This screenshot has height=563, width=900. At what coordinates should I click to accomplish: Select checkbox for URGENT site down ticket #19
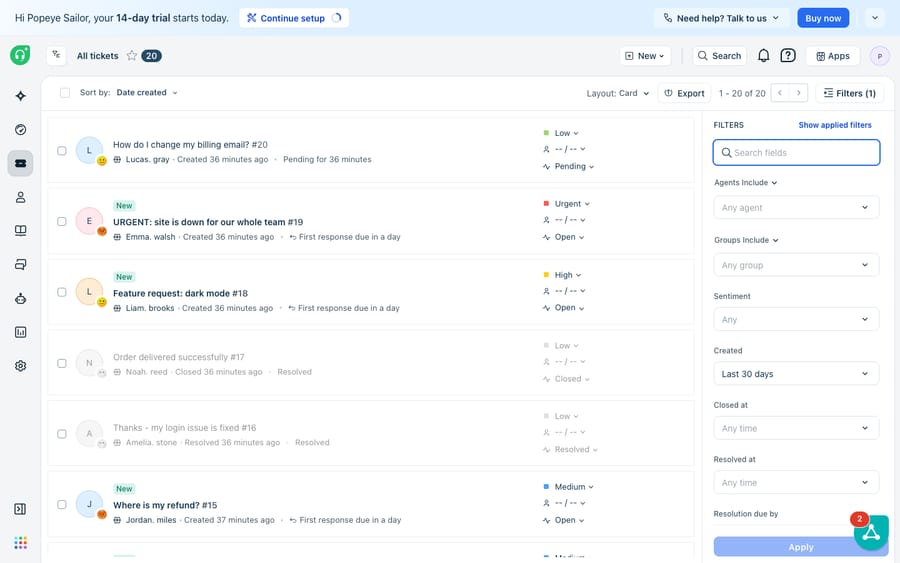coord(61,221)
